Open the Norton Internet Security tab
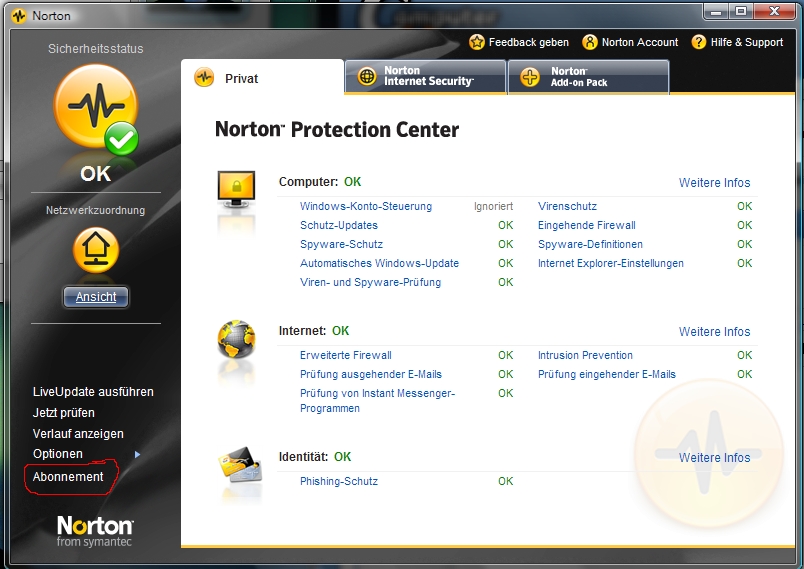Viewport: 804px width, 569px height. [x=426, y=77]
